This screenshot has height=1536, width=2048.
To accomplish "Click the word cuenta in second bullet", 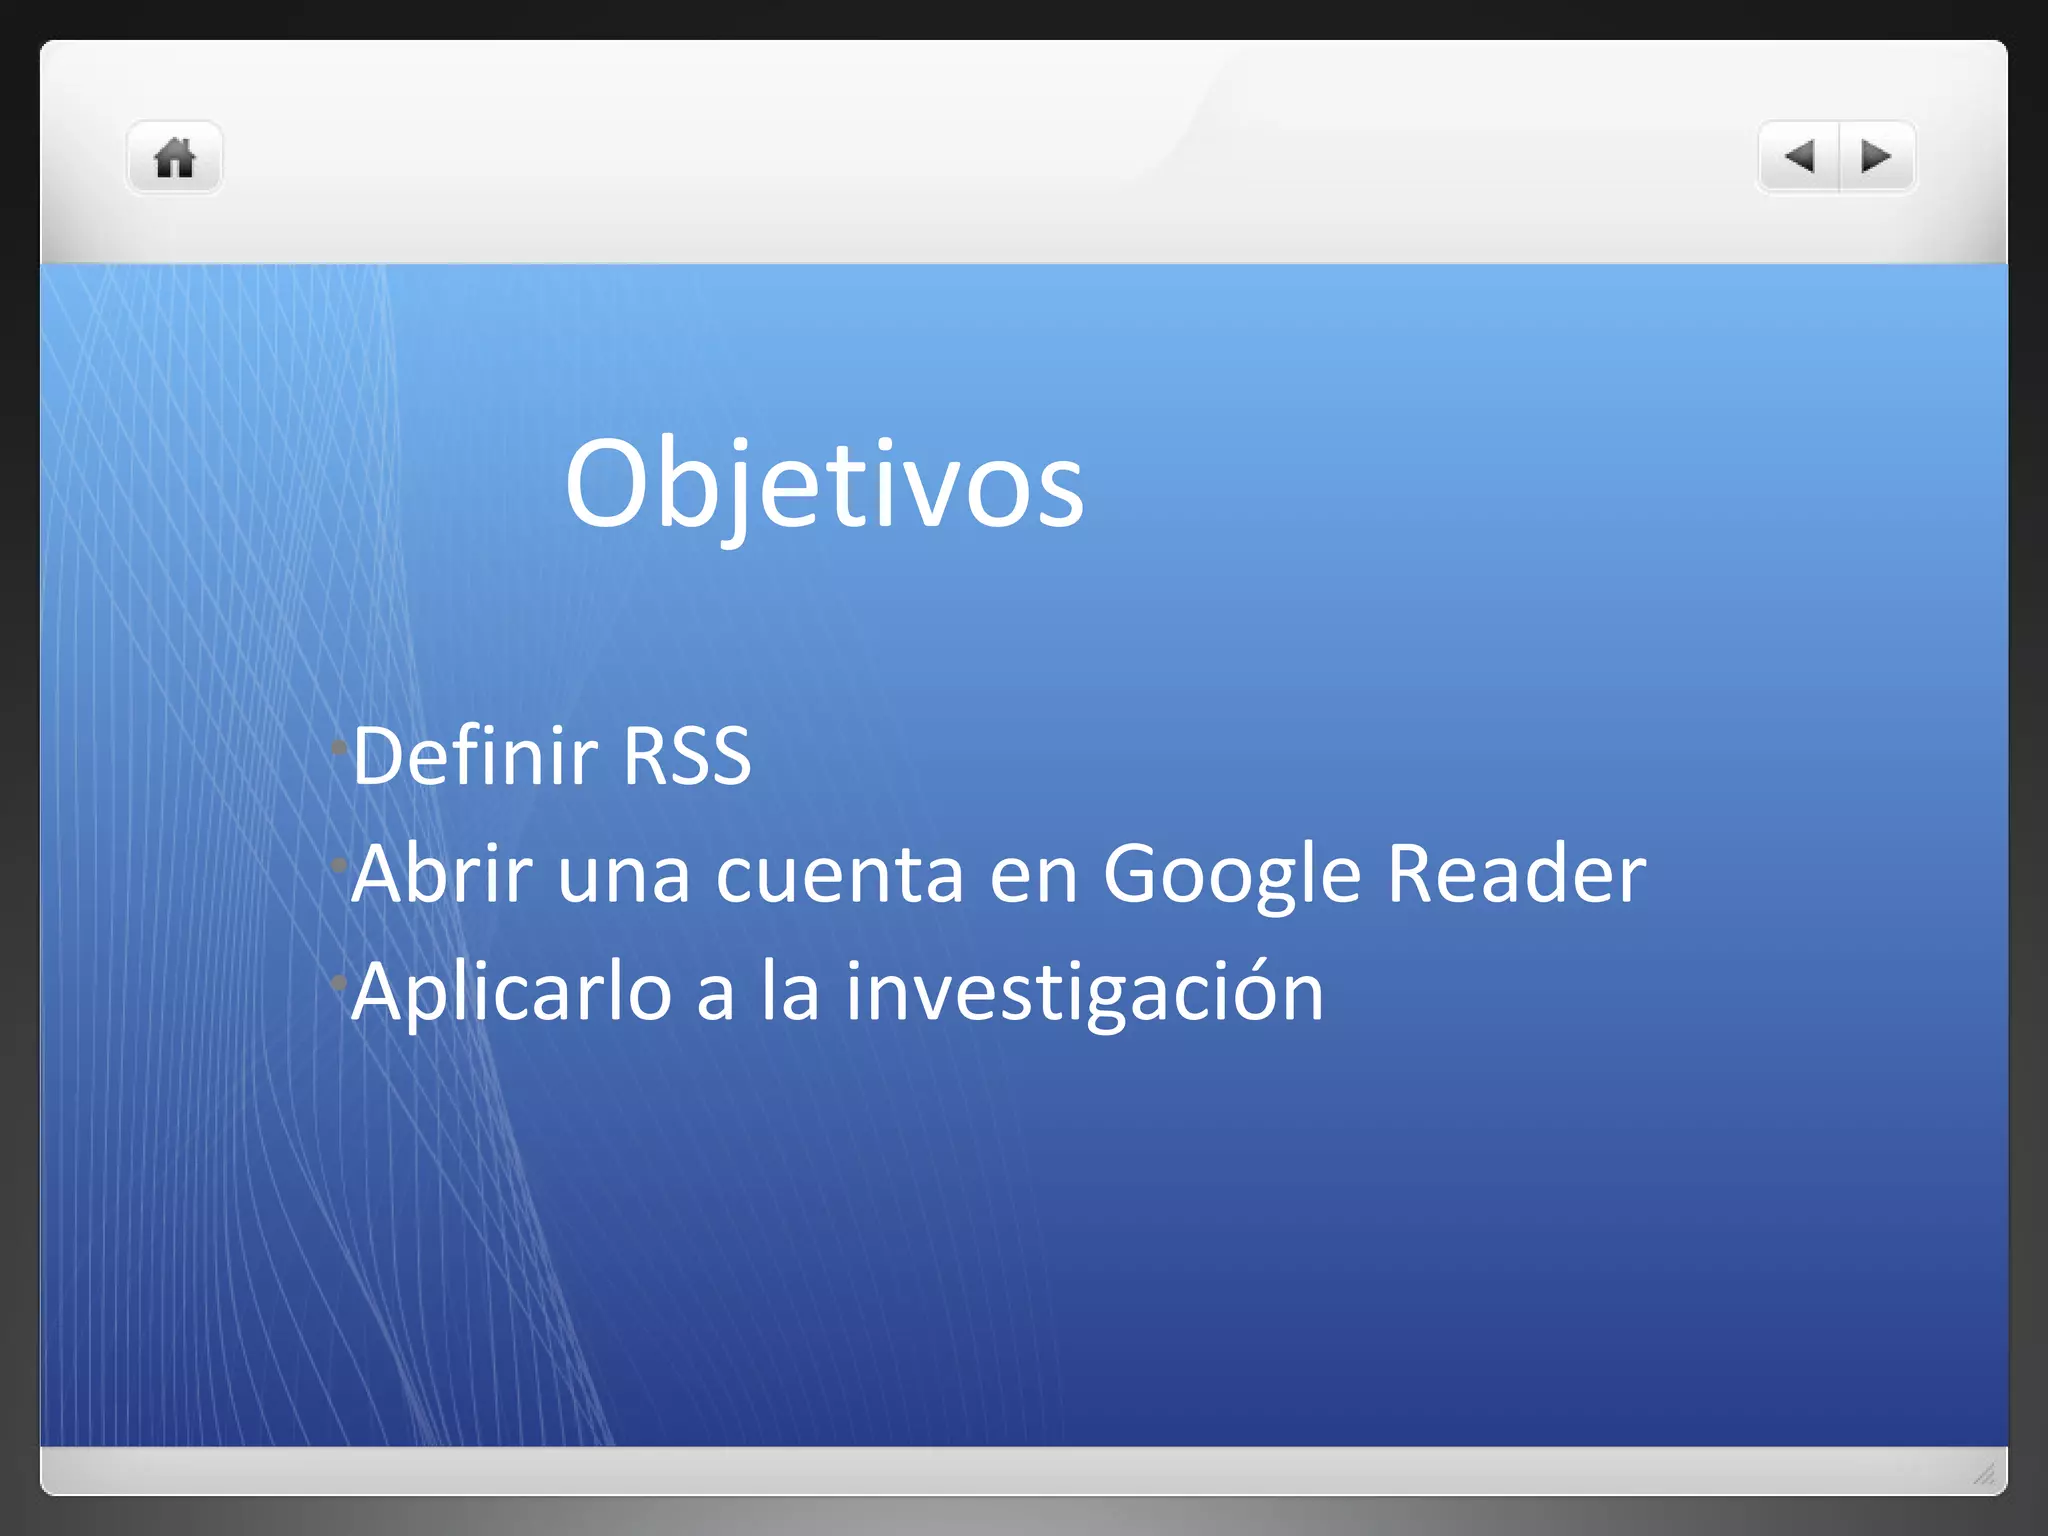I will (840, 874).
